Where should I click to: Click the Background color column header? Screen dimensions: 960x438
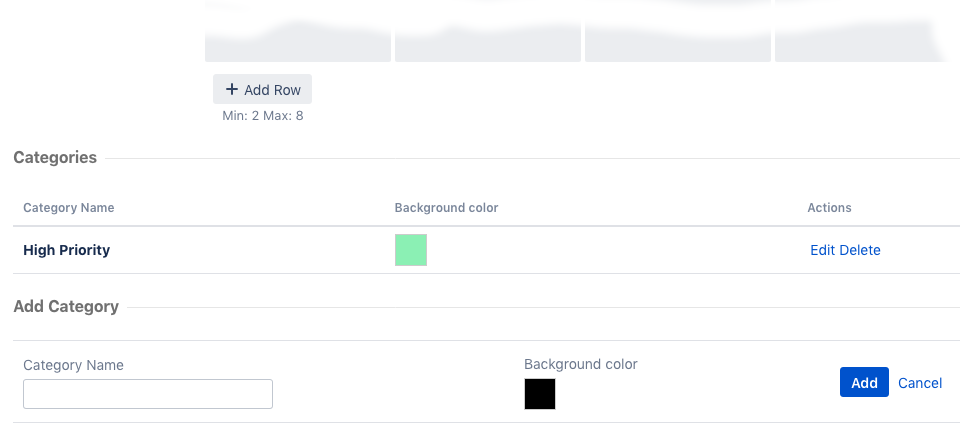pyautogui.click(x=446, y=208)
